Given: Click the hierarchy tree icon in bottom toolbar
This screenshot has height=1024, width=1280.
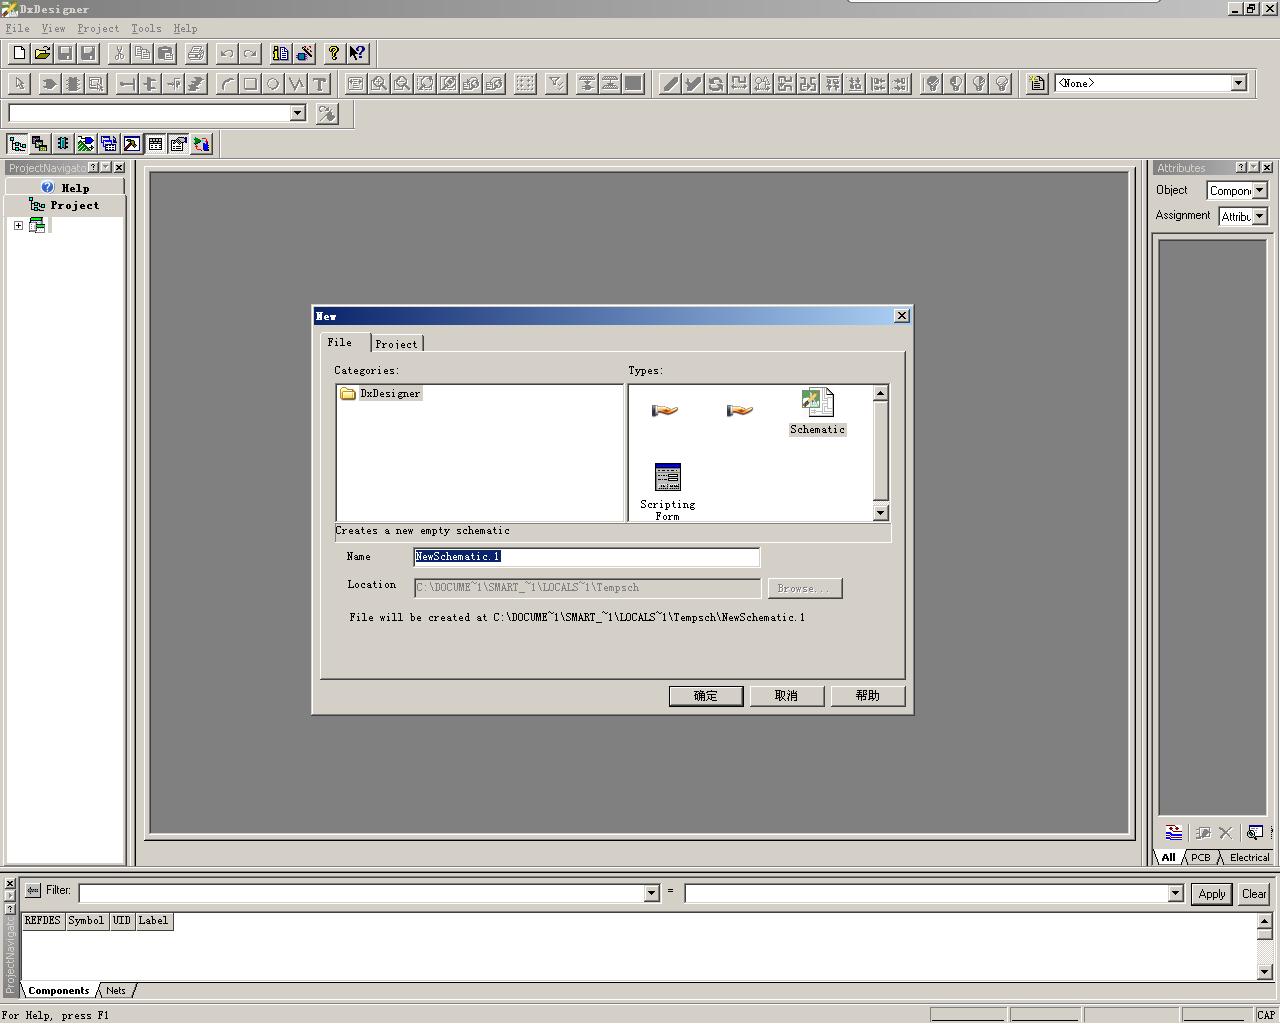Looking at the screenshot, I should [x=17, y=144].
